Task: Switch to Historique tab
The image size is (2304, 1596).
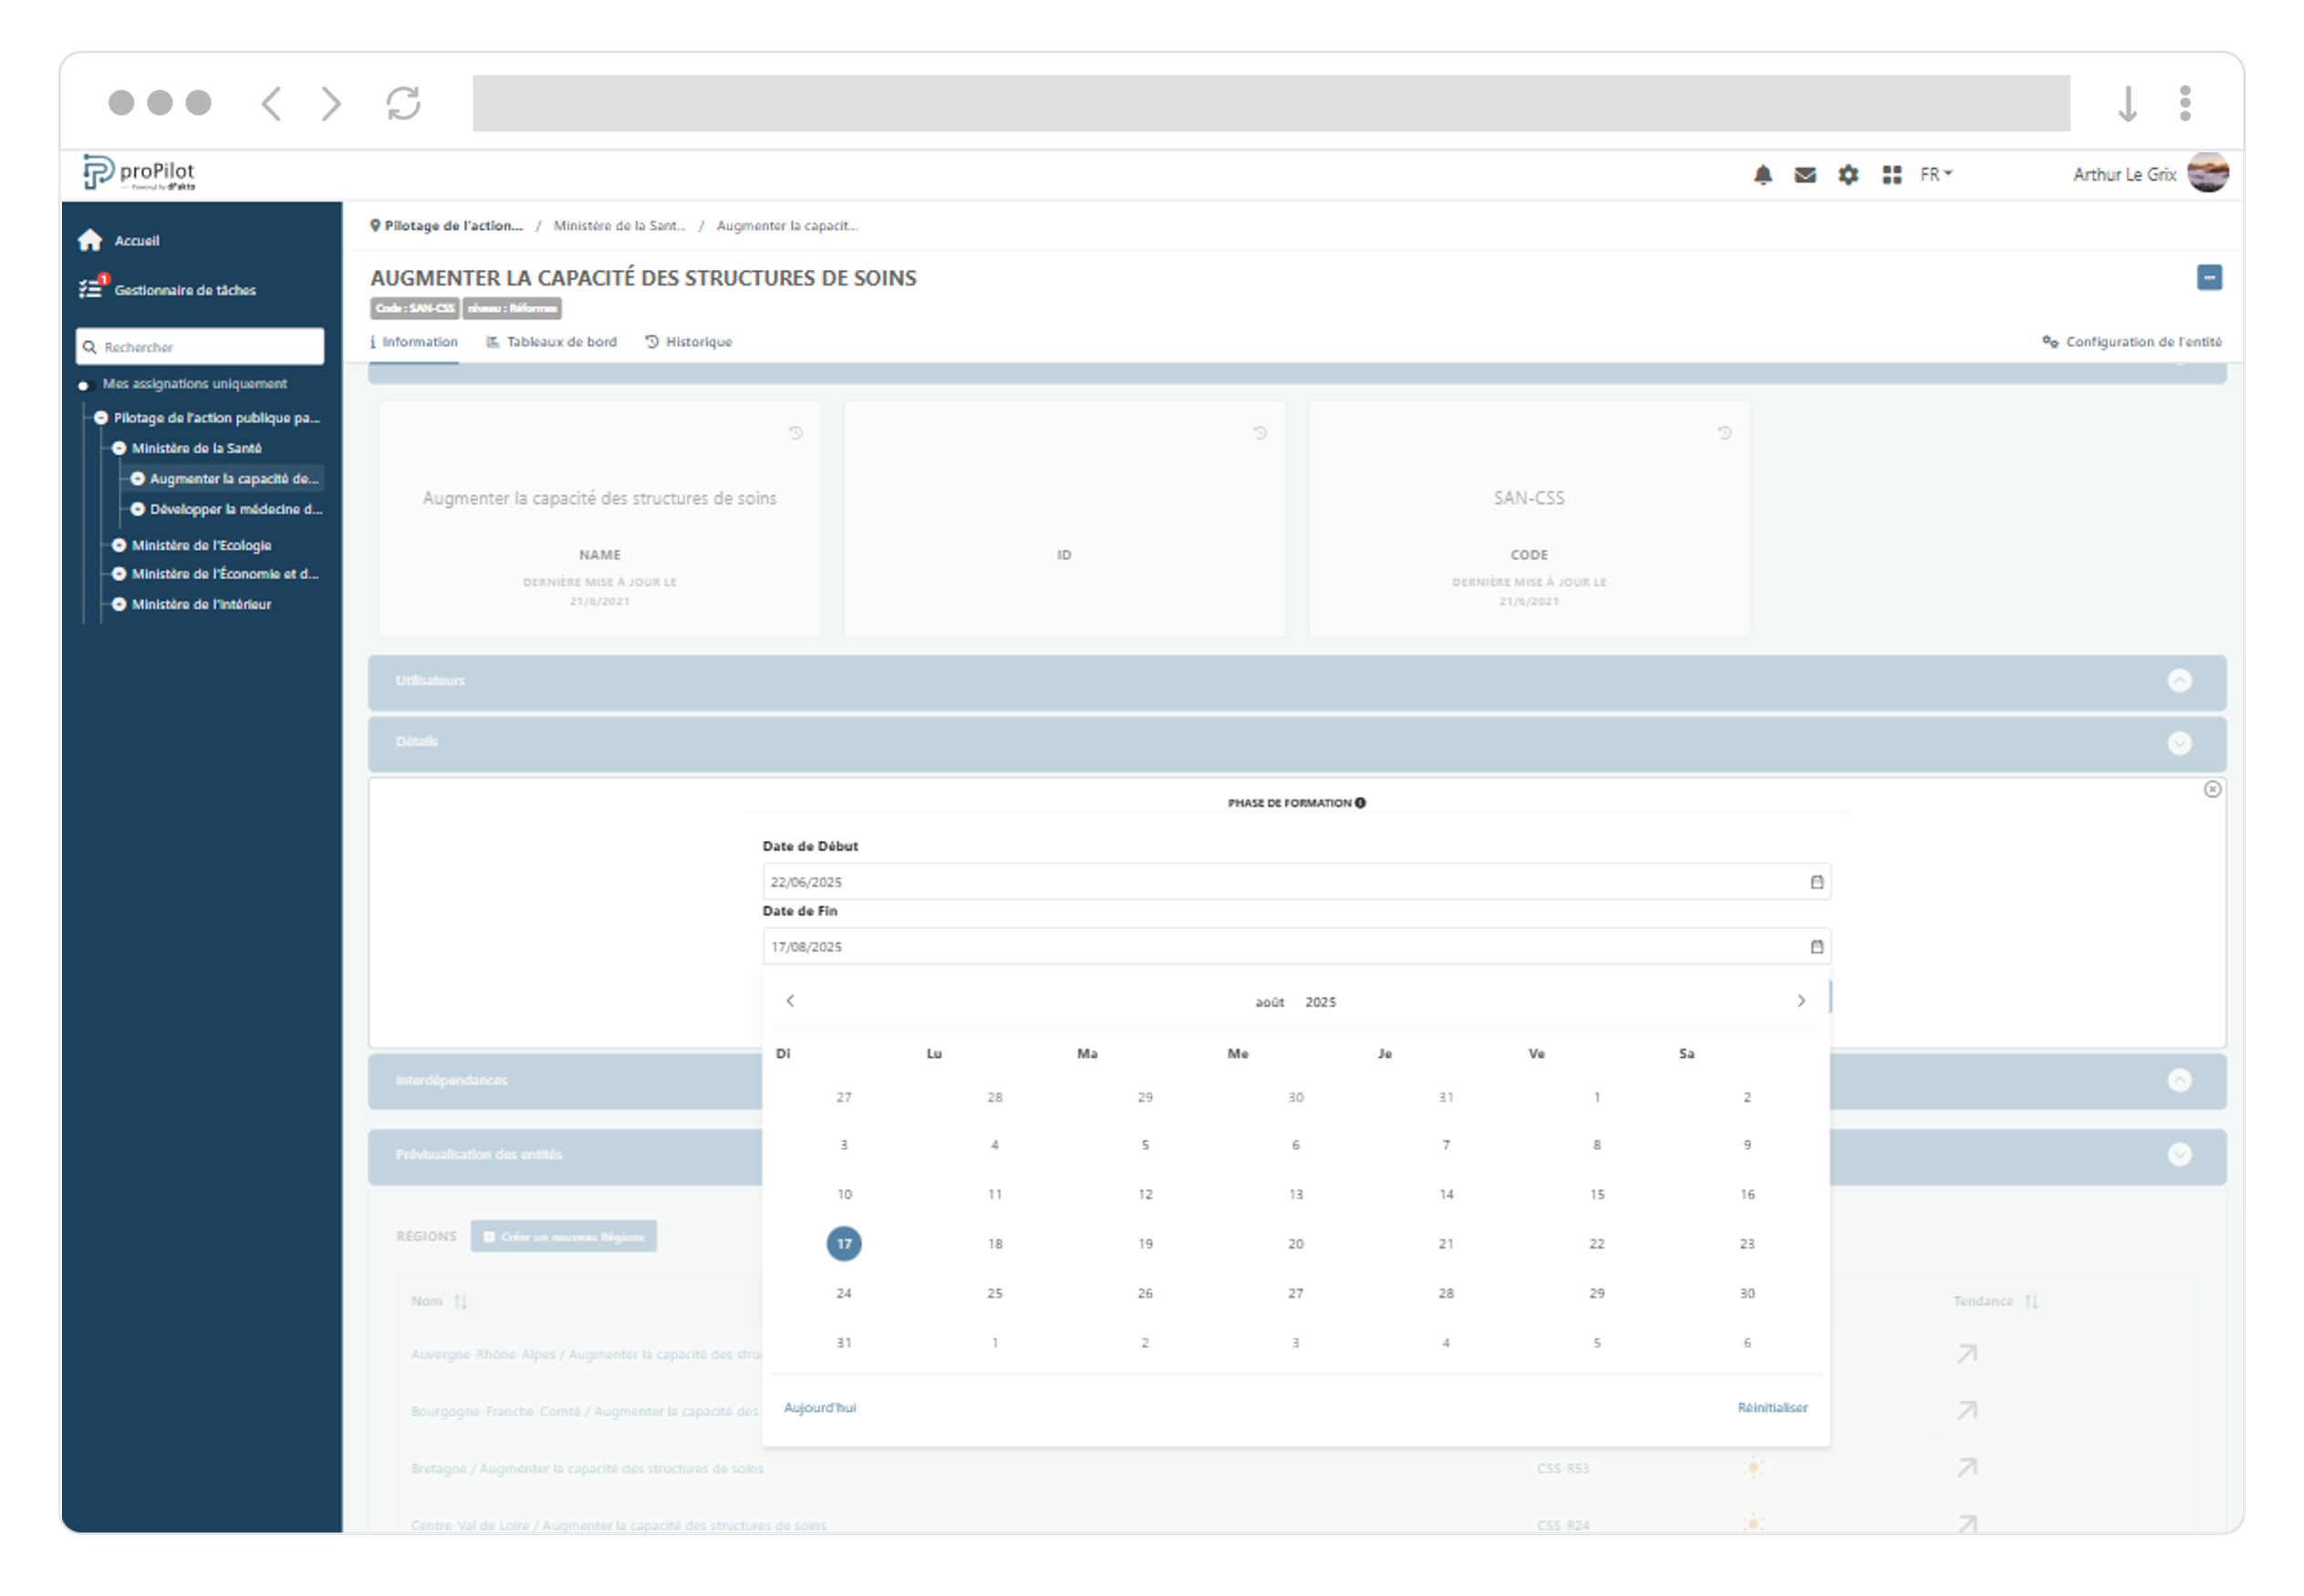Action: 689,342
